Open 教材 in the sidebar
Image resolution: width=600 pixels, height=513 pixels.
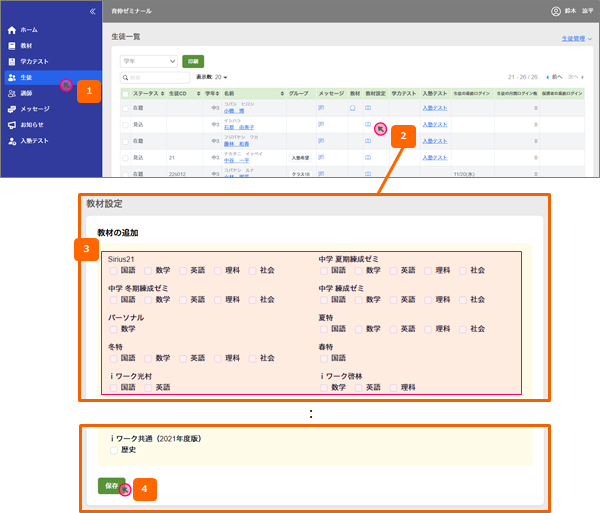pyautogui.click(x=26, y=46)
